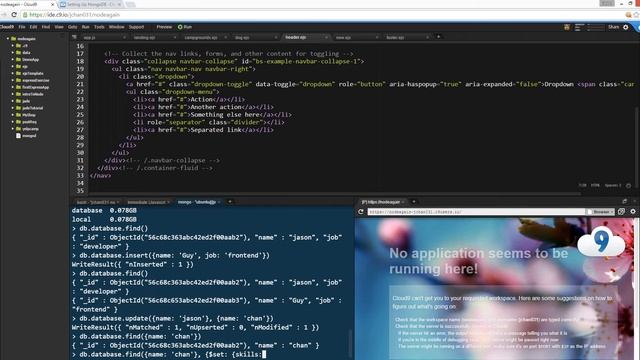
Task: Click the Cloud9 menu item
Action: coord(7,27)
